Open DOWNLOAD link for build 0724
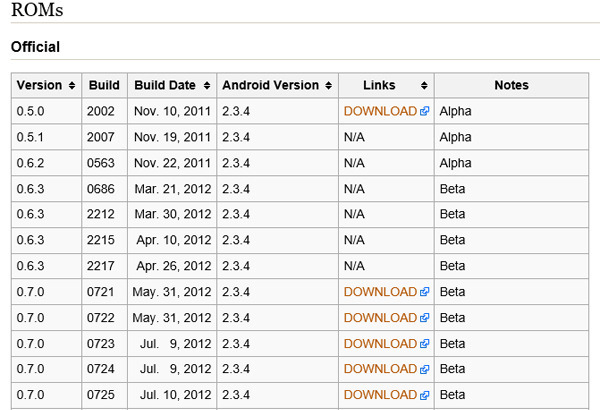Screen dimensions: 600x410 pyautogui.click(x=380, y=369)
